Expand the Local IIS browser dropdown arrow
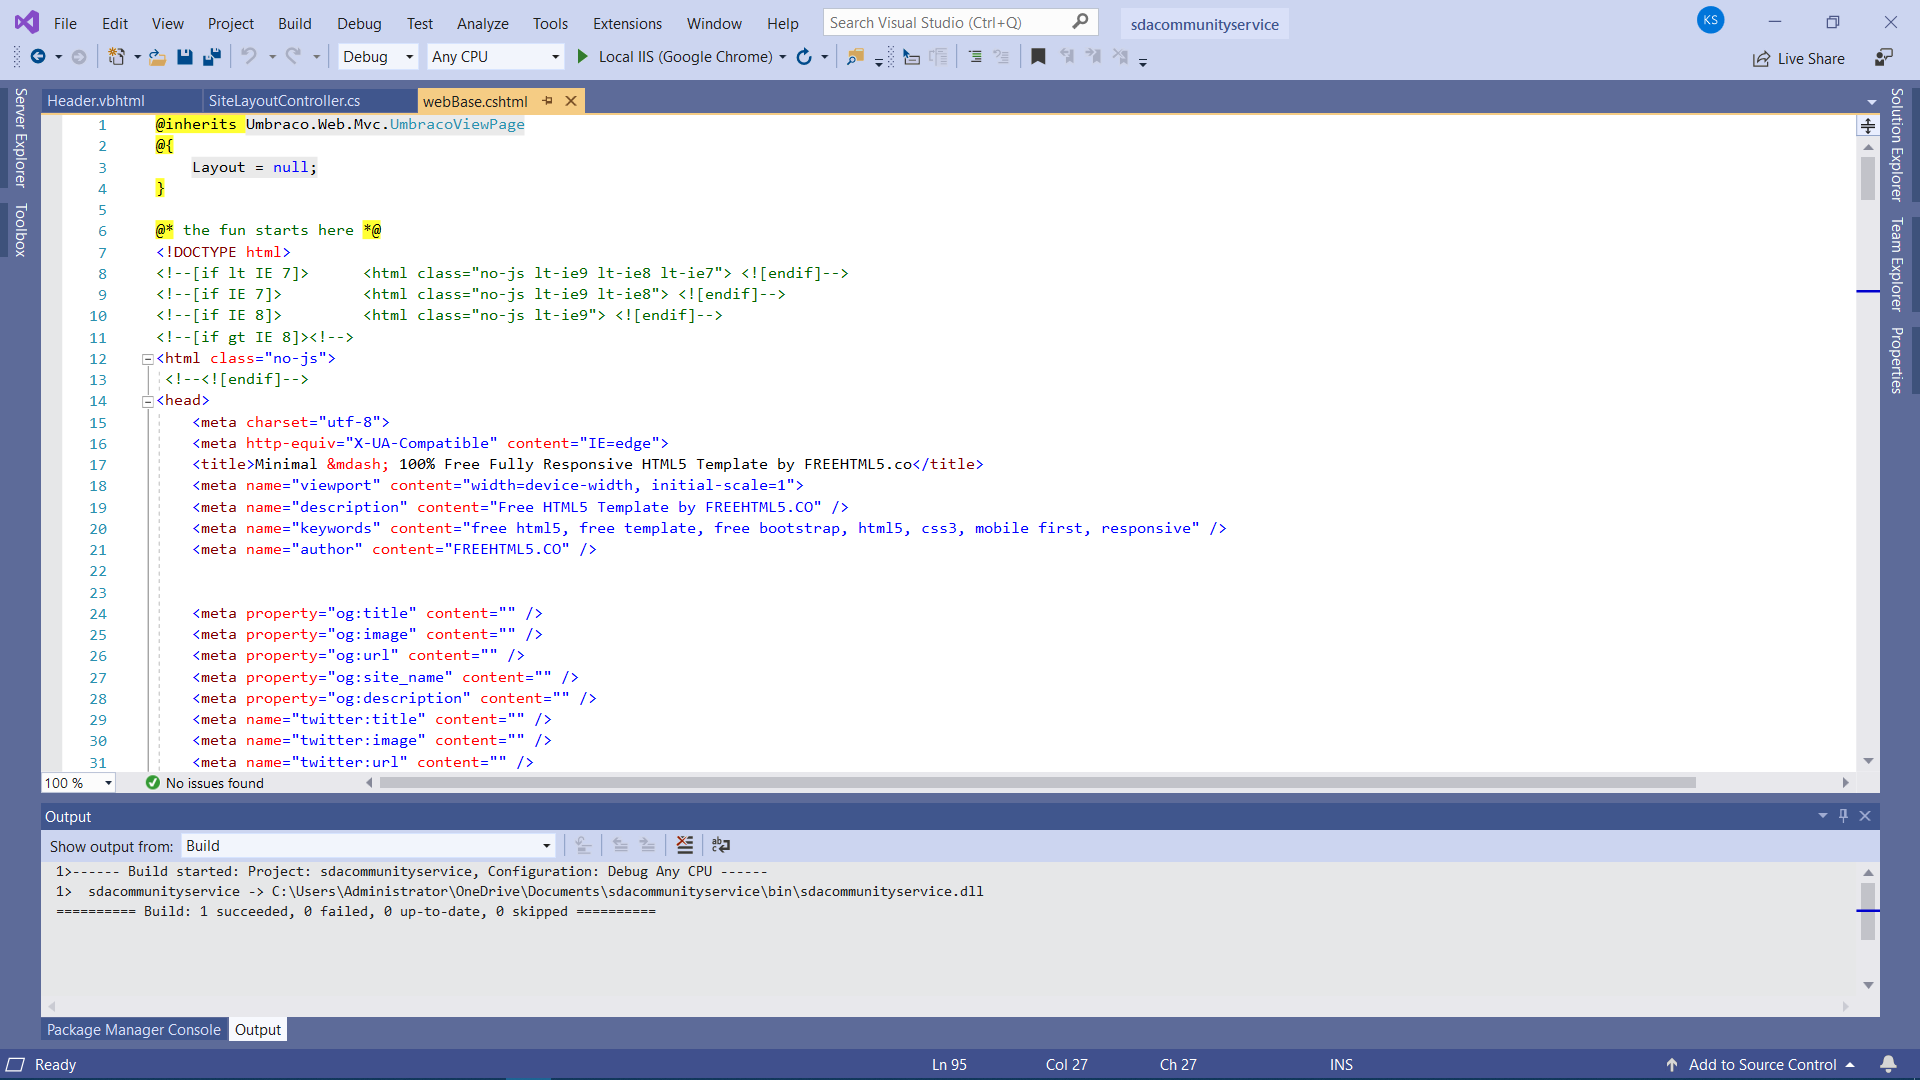The width and height of the screenshot is (1920, 1080). (783, 57)
